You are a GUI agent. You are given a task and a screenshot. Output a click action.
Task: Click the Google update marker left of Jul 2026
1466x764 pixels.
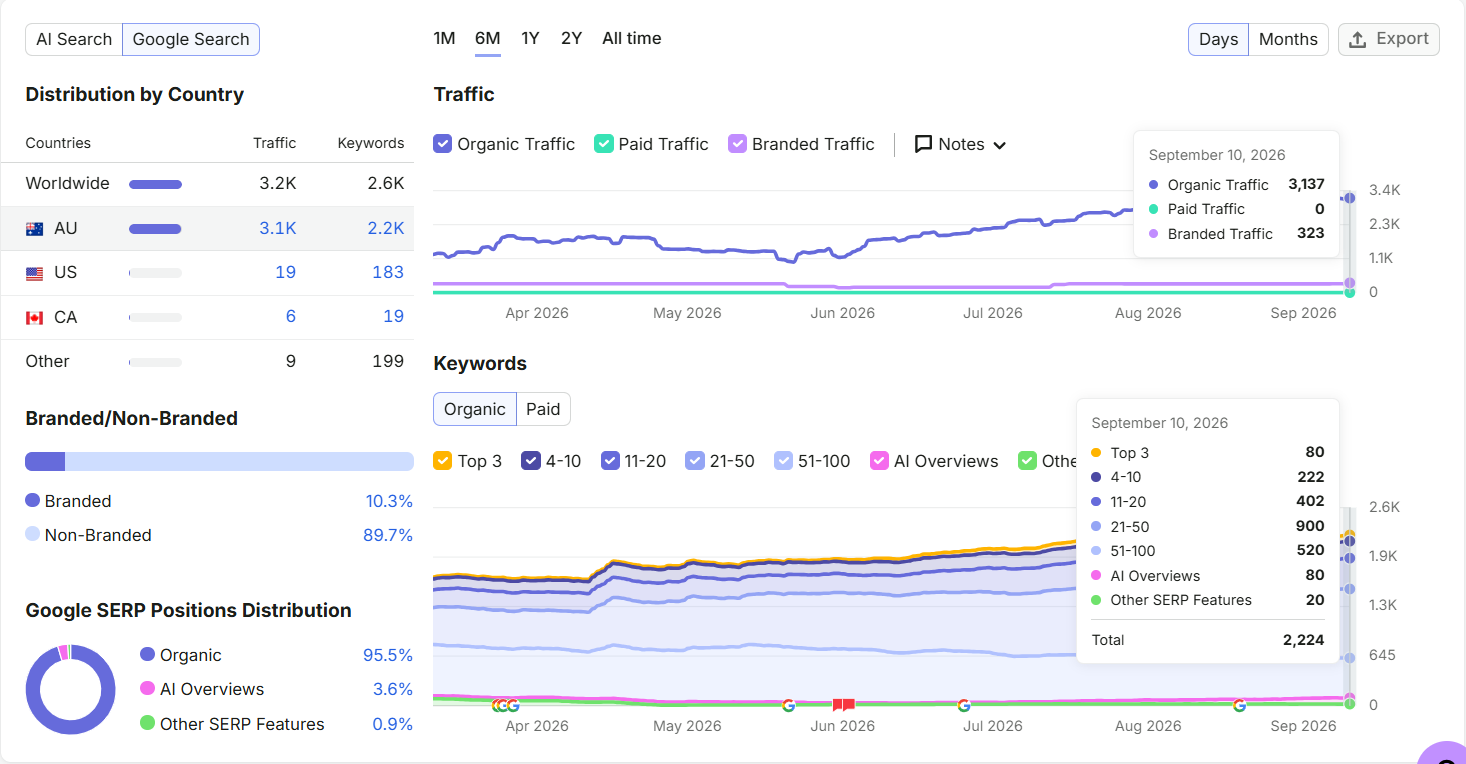point(964,705)
